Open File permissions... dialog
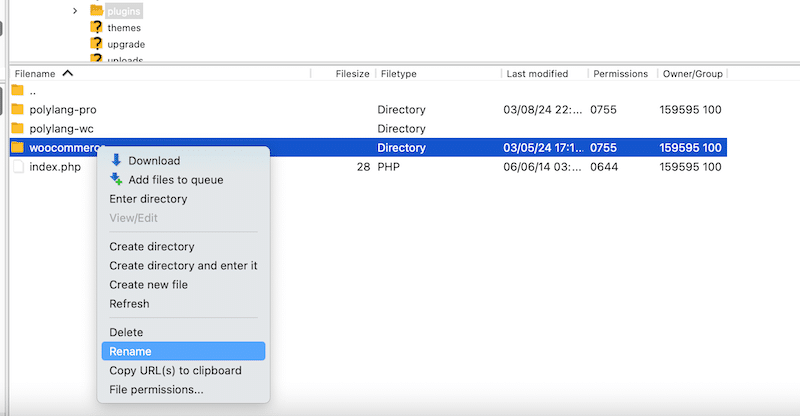The image size is (800, 416). click(156, 389)
